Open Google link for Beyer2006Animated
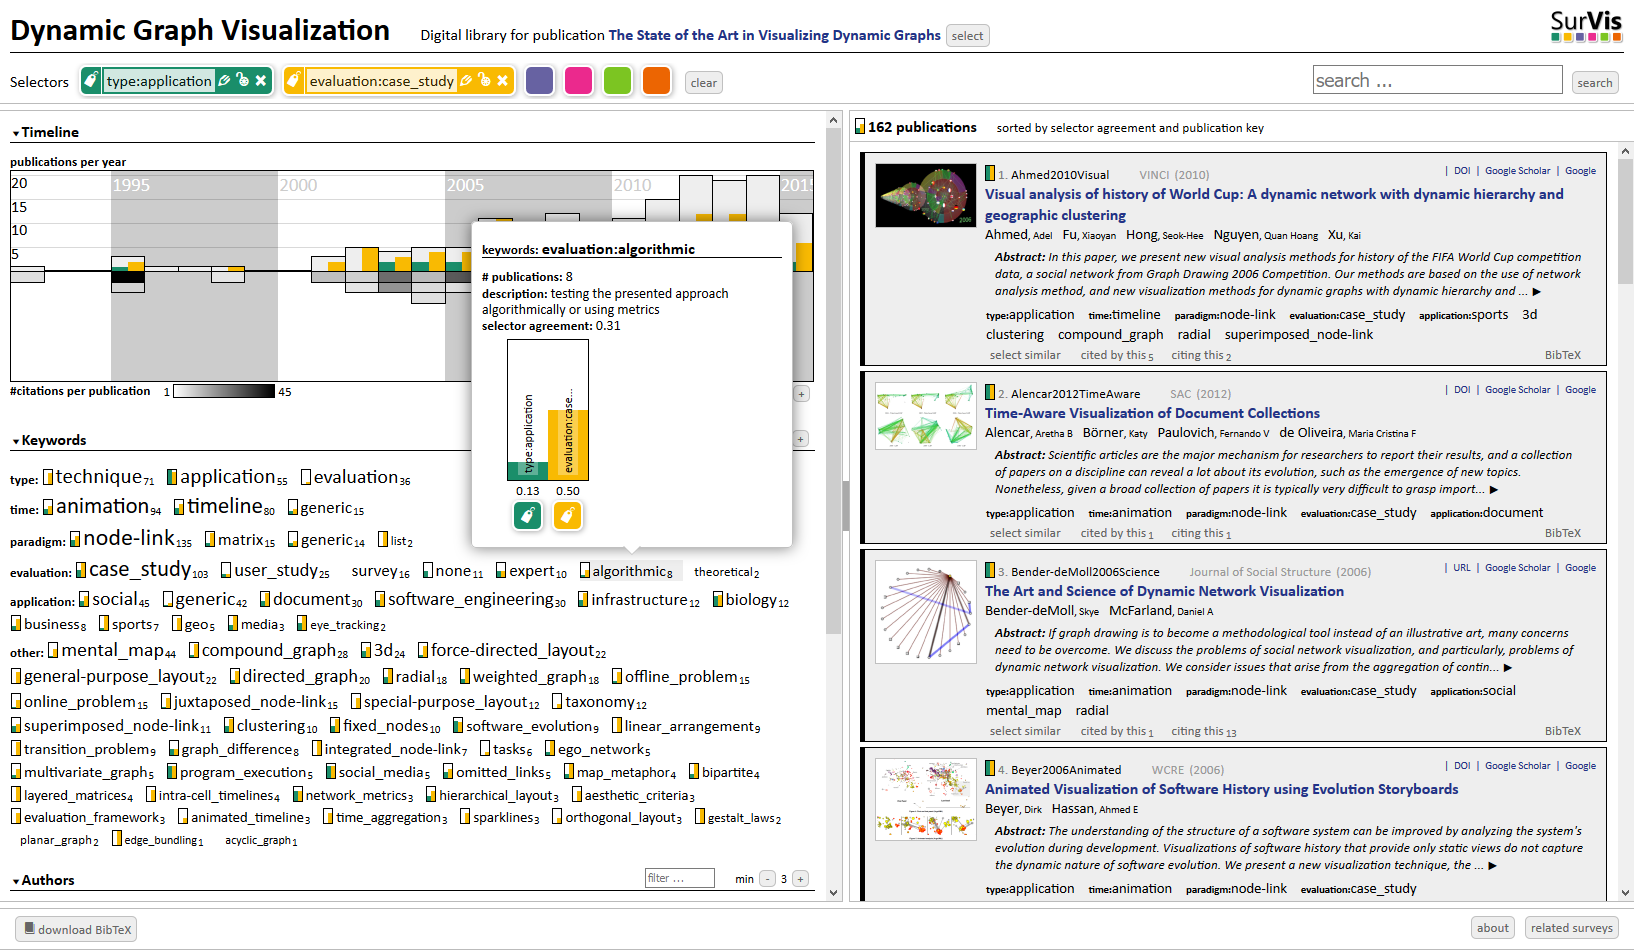This screenshot has height=950, width=1634. pos(1580,766)
